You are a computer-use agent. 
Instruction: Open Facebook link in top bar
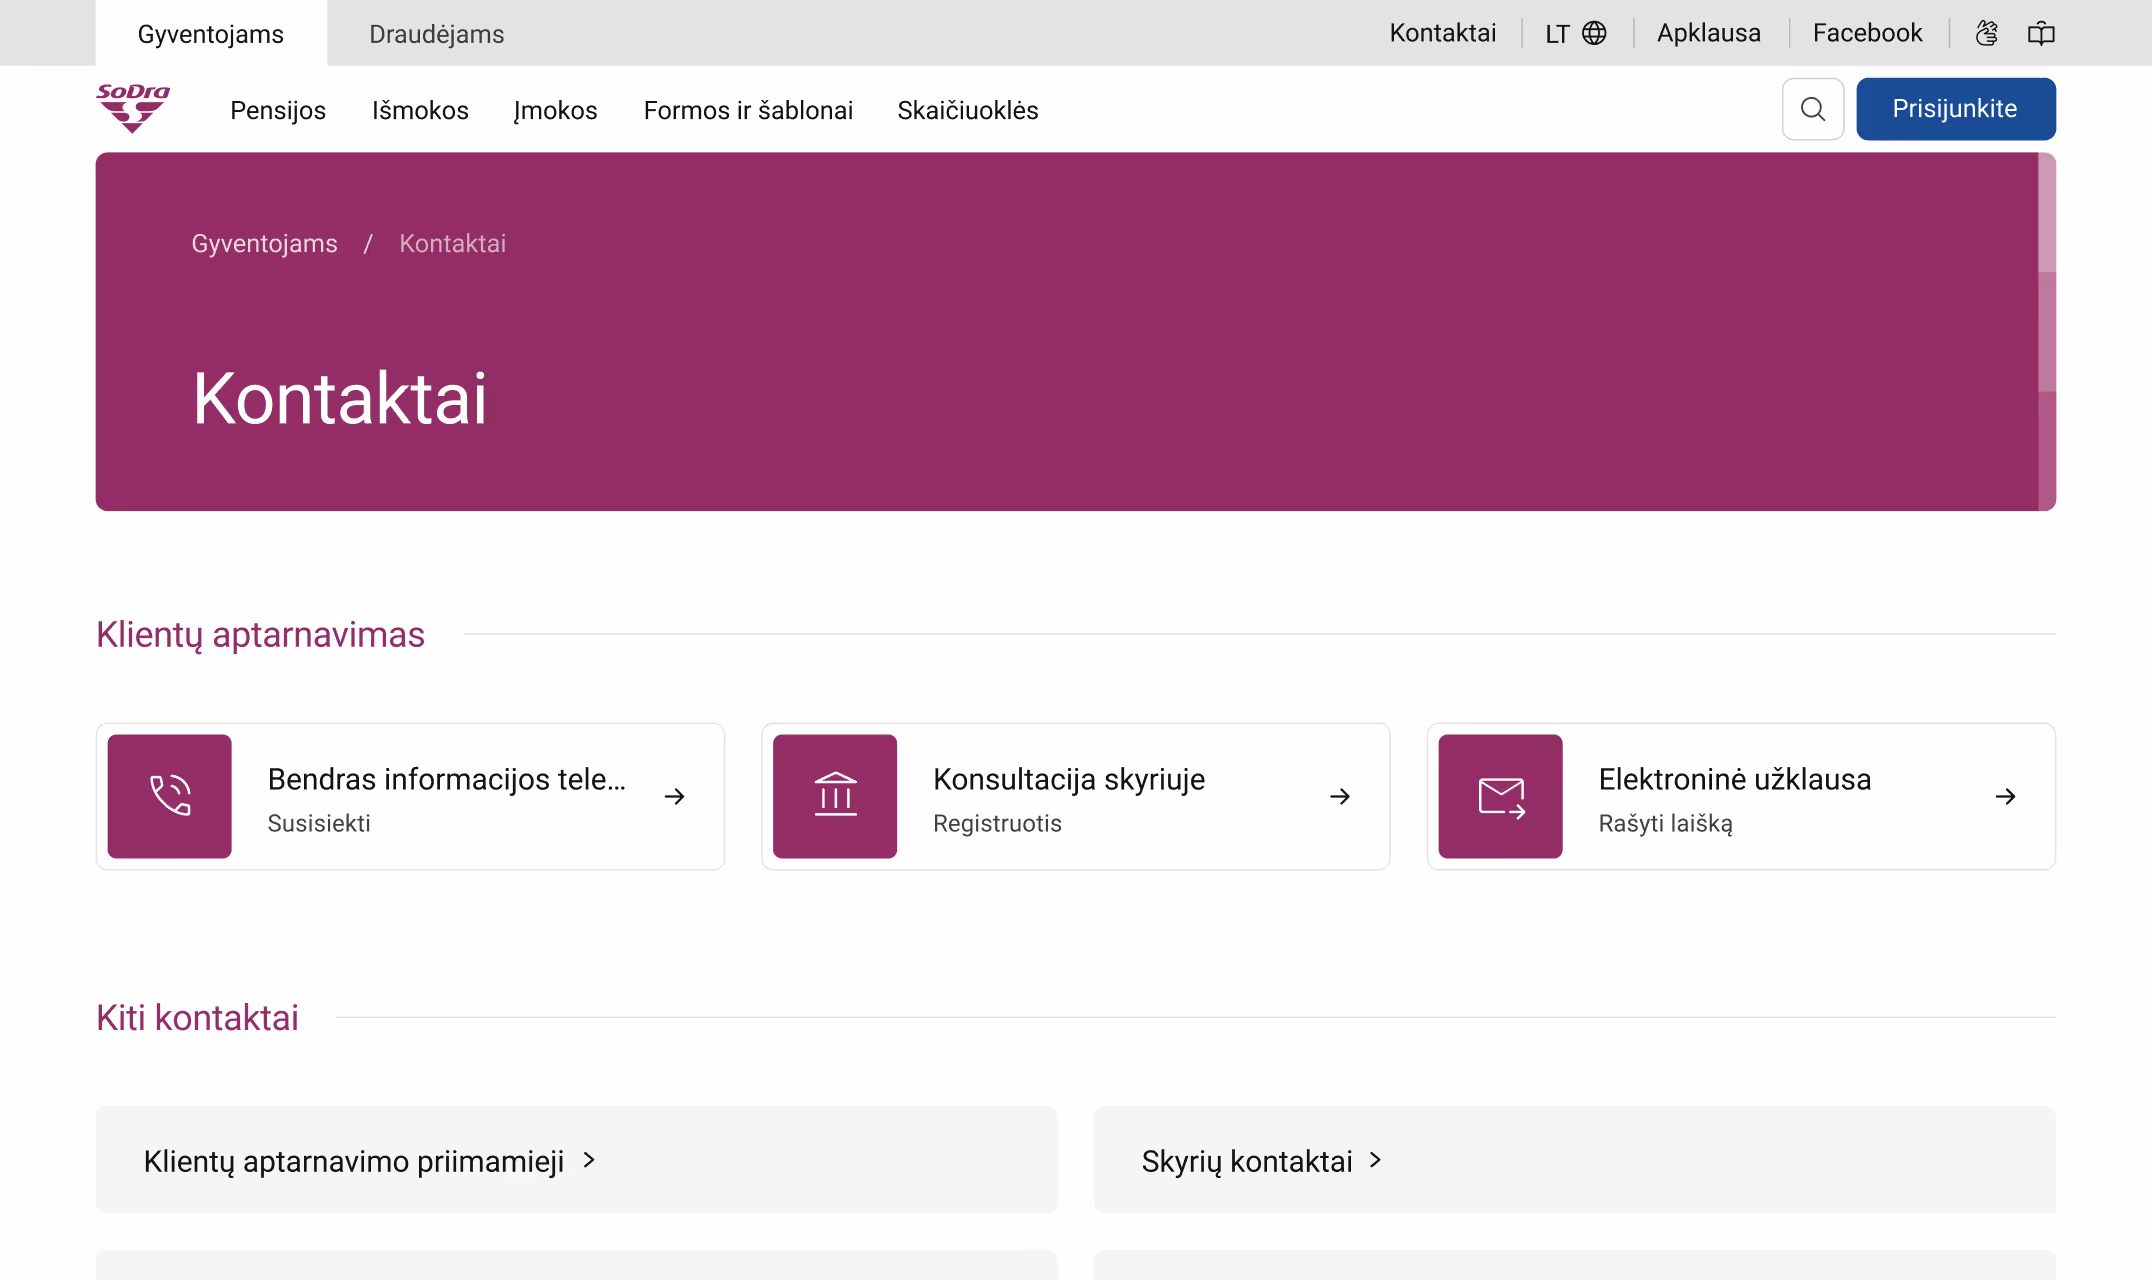[1867, 33]
